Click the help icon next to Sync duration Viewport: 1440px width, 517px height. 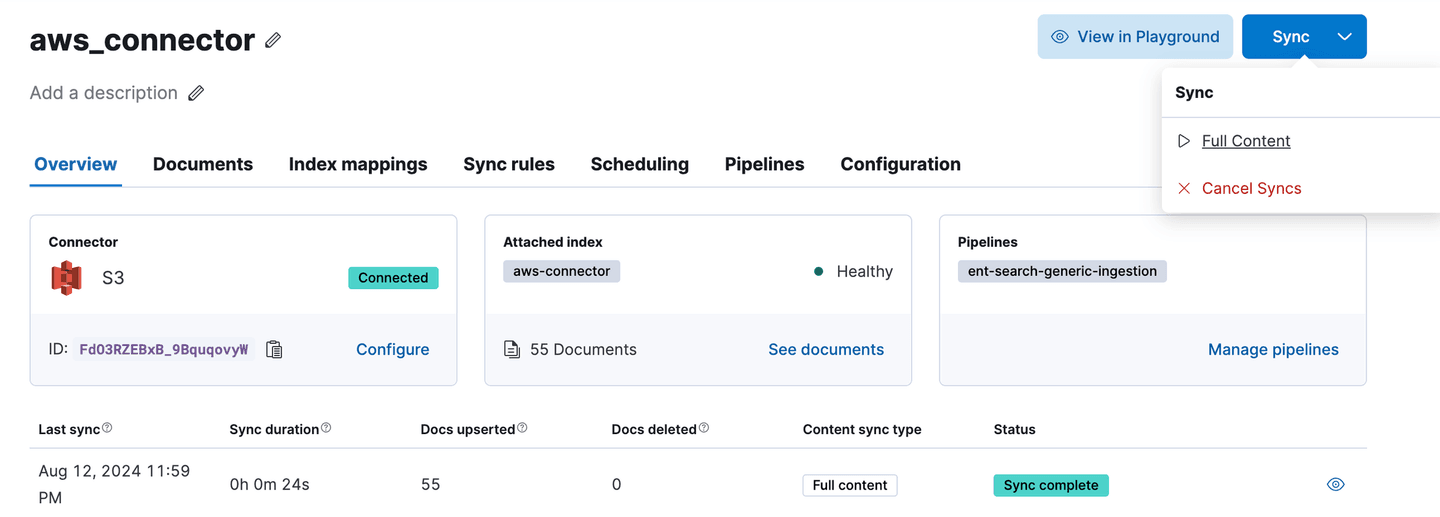326,428
